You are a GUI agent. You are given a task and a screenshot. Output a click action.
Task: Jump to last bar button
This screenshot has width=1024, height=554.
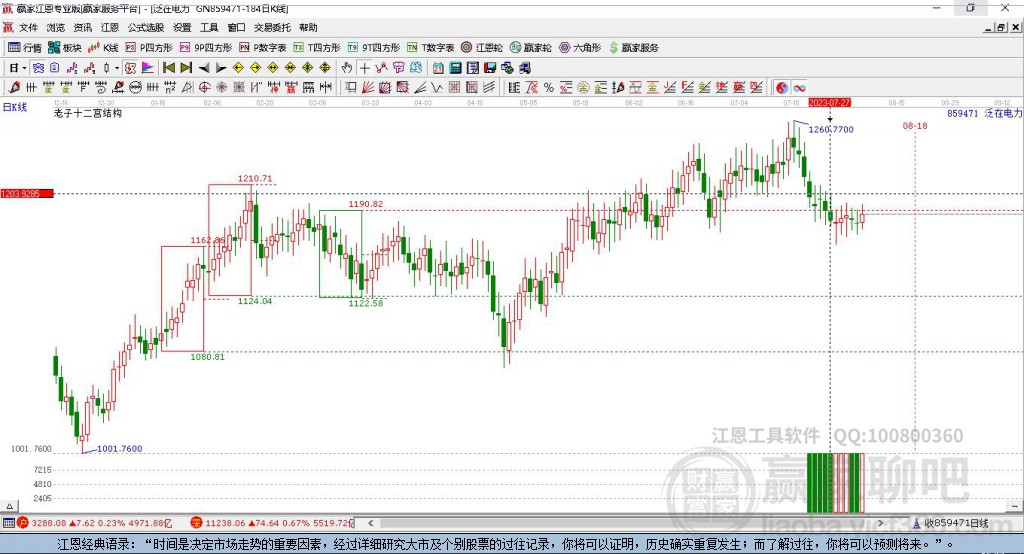tap(186, 68)
